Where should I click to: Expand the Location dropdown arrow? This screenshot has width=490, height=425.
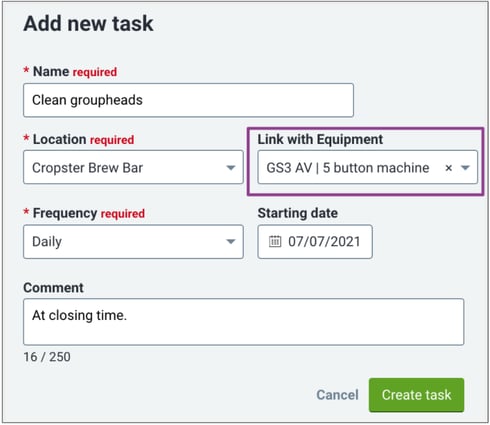[x=231, y=168]
